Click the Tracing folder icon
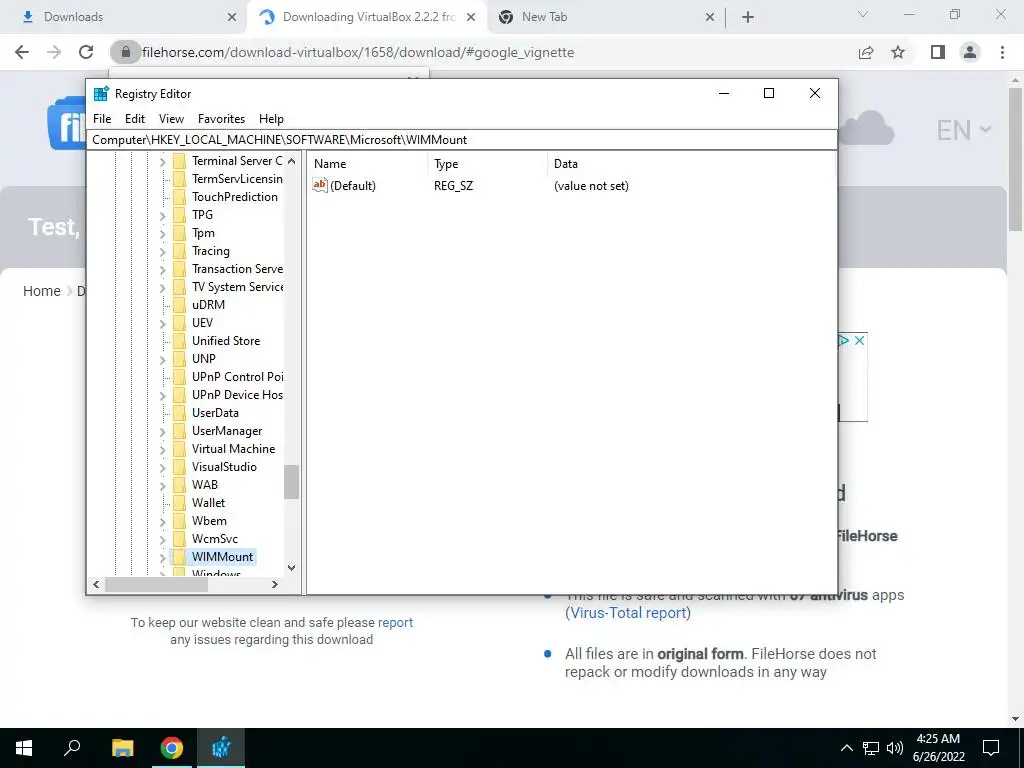This screenshot has width=1024, height=768. (x=180, y=251)
